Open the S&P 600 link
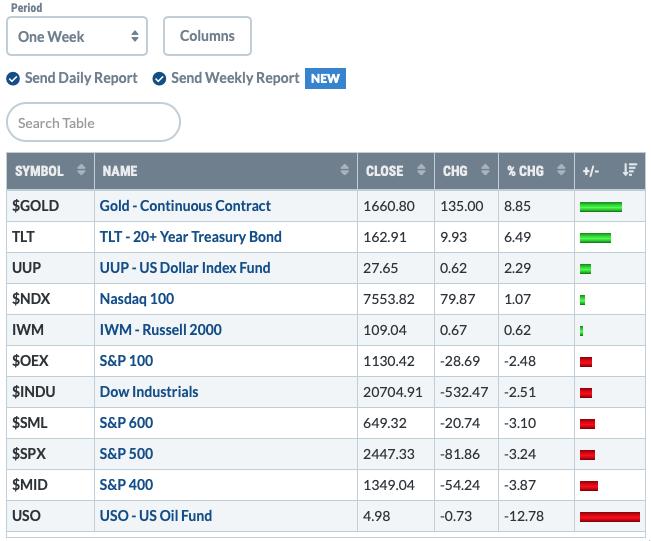Viewport: 651px width, 541px height. coord(126,423)
